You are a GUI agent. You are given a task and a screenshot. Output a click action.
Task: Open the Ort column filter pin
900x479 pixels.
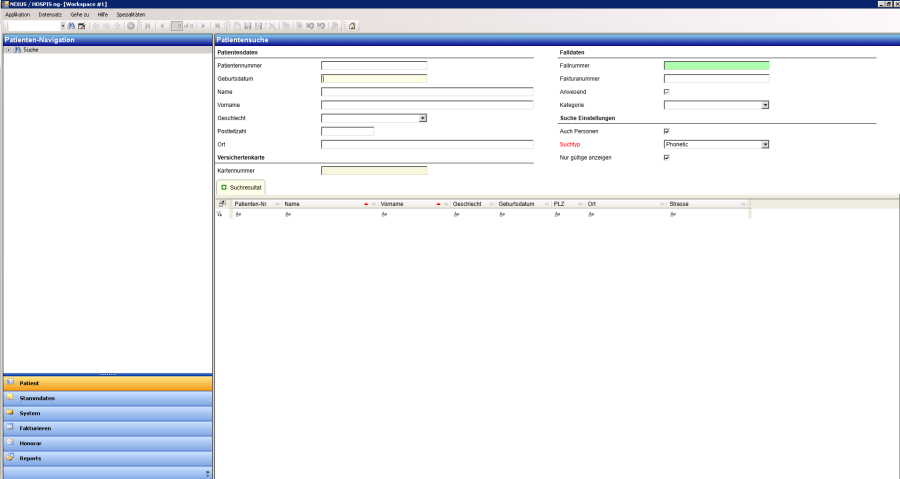click(662, 204)
